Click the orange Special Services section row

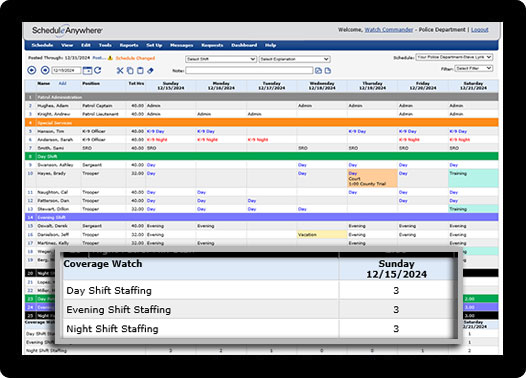[262, 123]
